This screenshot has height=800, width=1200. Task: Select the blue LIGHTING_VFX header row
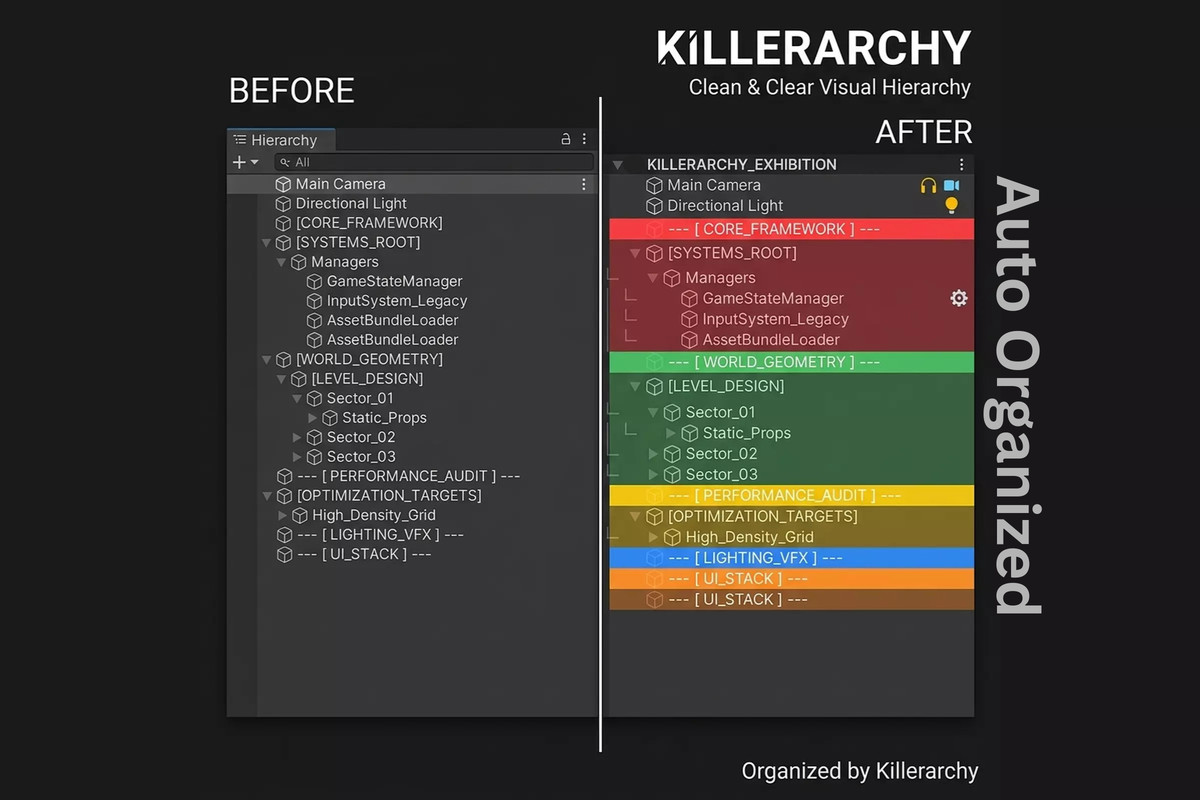[x=791, y=558]
